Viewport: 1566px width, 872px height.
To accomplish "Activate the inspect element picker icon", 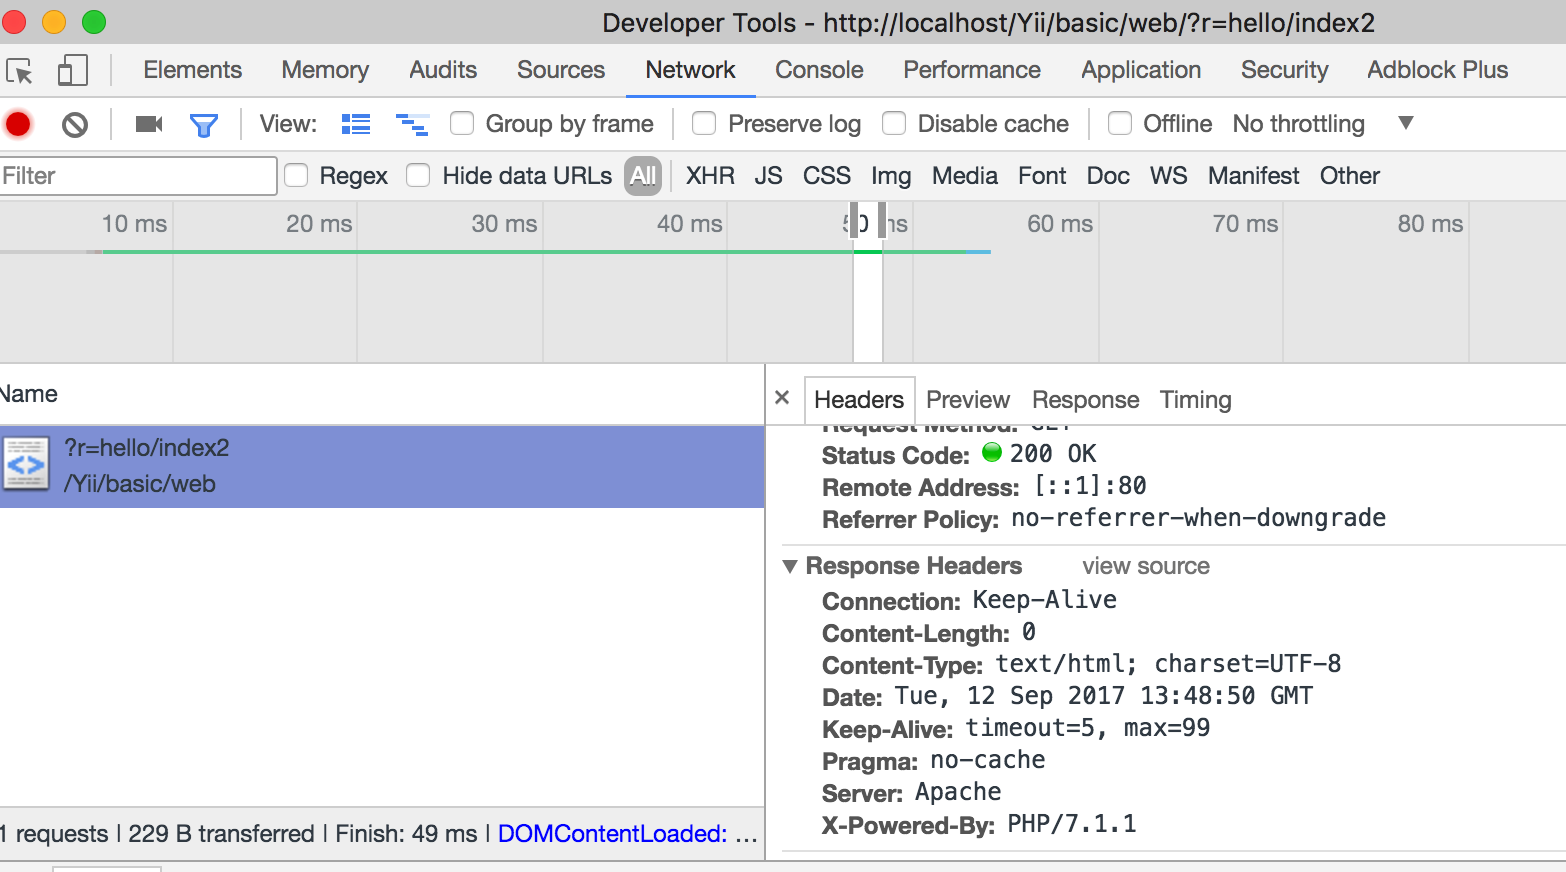I will click(19, 71).
